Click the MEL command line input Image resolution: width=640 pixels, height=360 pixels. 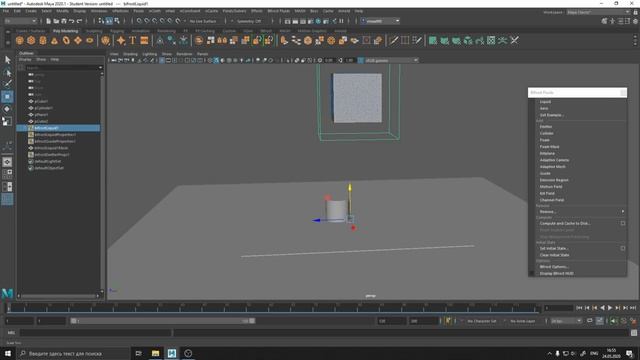[x=96, y=333]
